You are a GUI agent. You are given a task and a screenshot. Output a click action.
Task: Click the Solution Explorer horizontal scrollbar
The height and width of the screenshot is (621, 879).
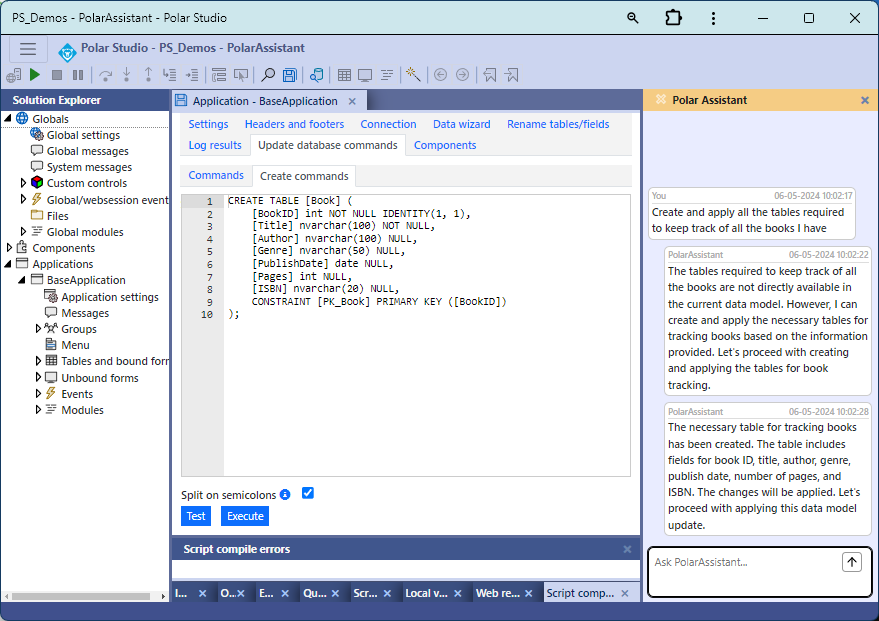tap(81, 596)
